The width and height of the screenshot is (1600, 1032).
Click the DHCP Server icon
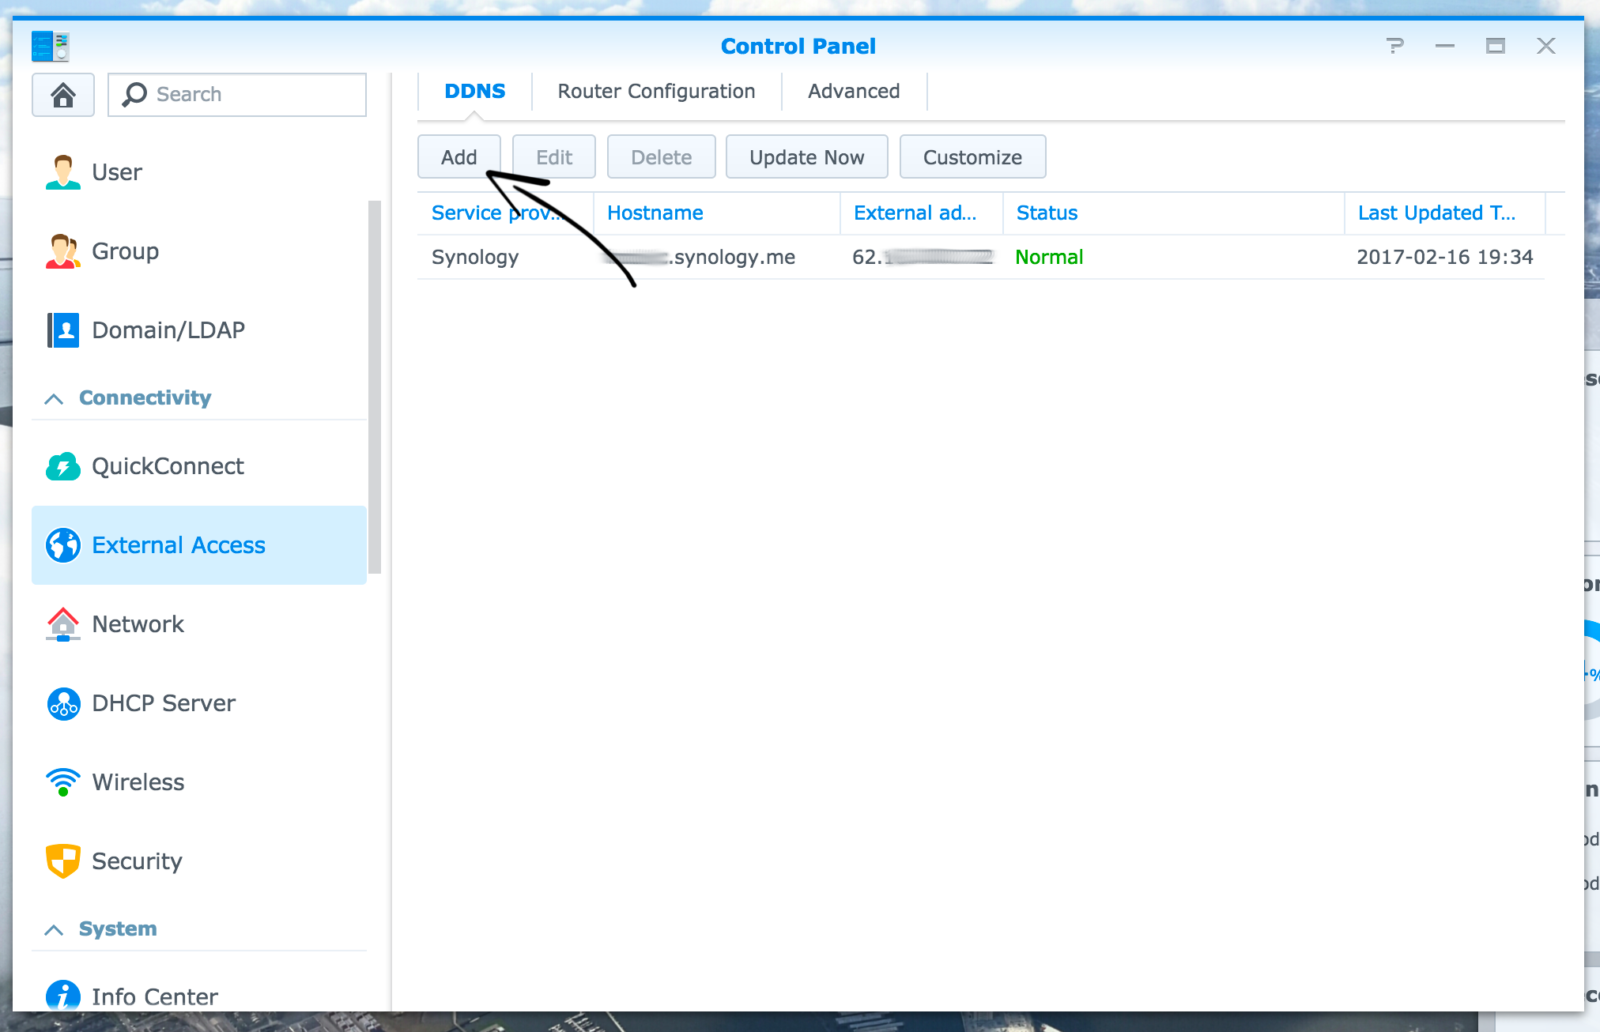coord(63,703)
